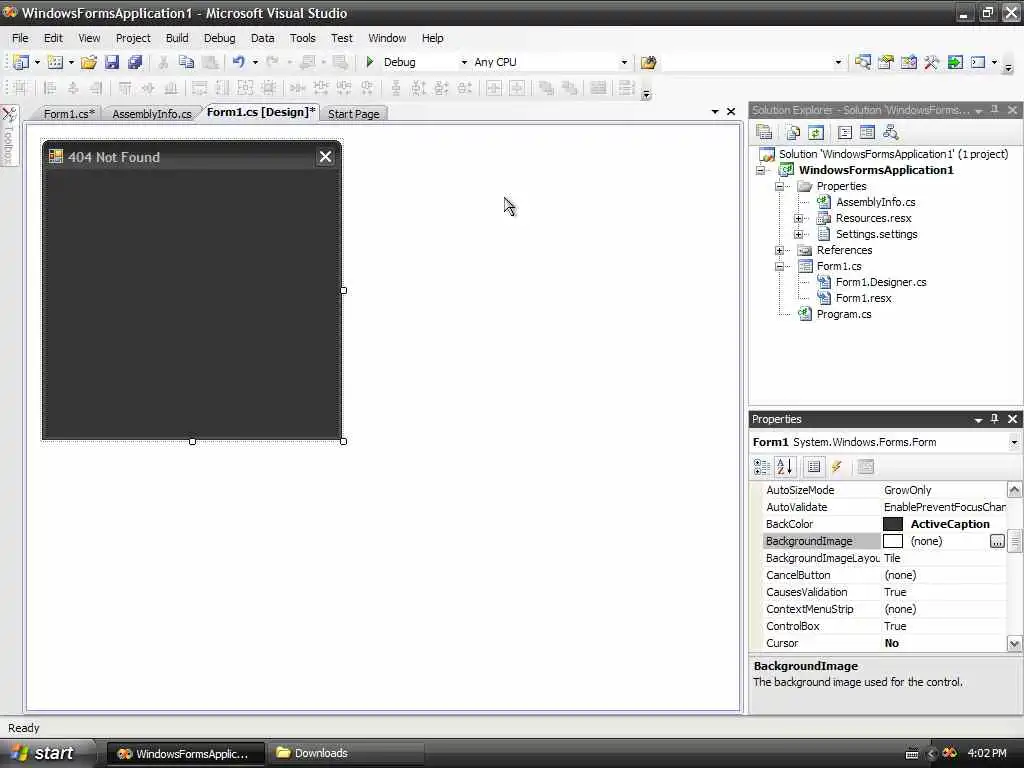Image resolution: width=1024 pixels, height=768 pixels.
Task: Expand the Resources.resx node
Action: pos(798,218)
